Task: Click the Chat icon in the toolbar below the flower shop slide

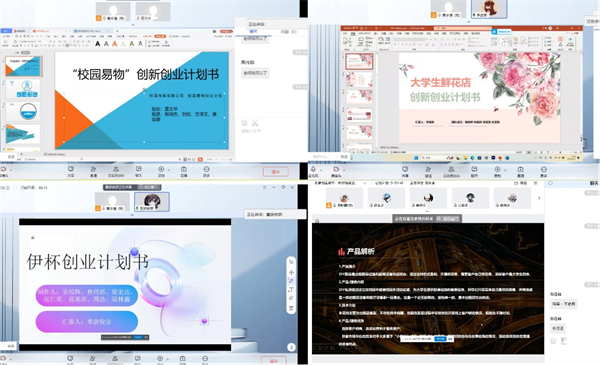Action: (x=474, y=171)
